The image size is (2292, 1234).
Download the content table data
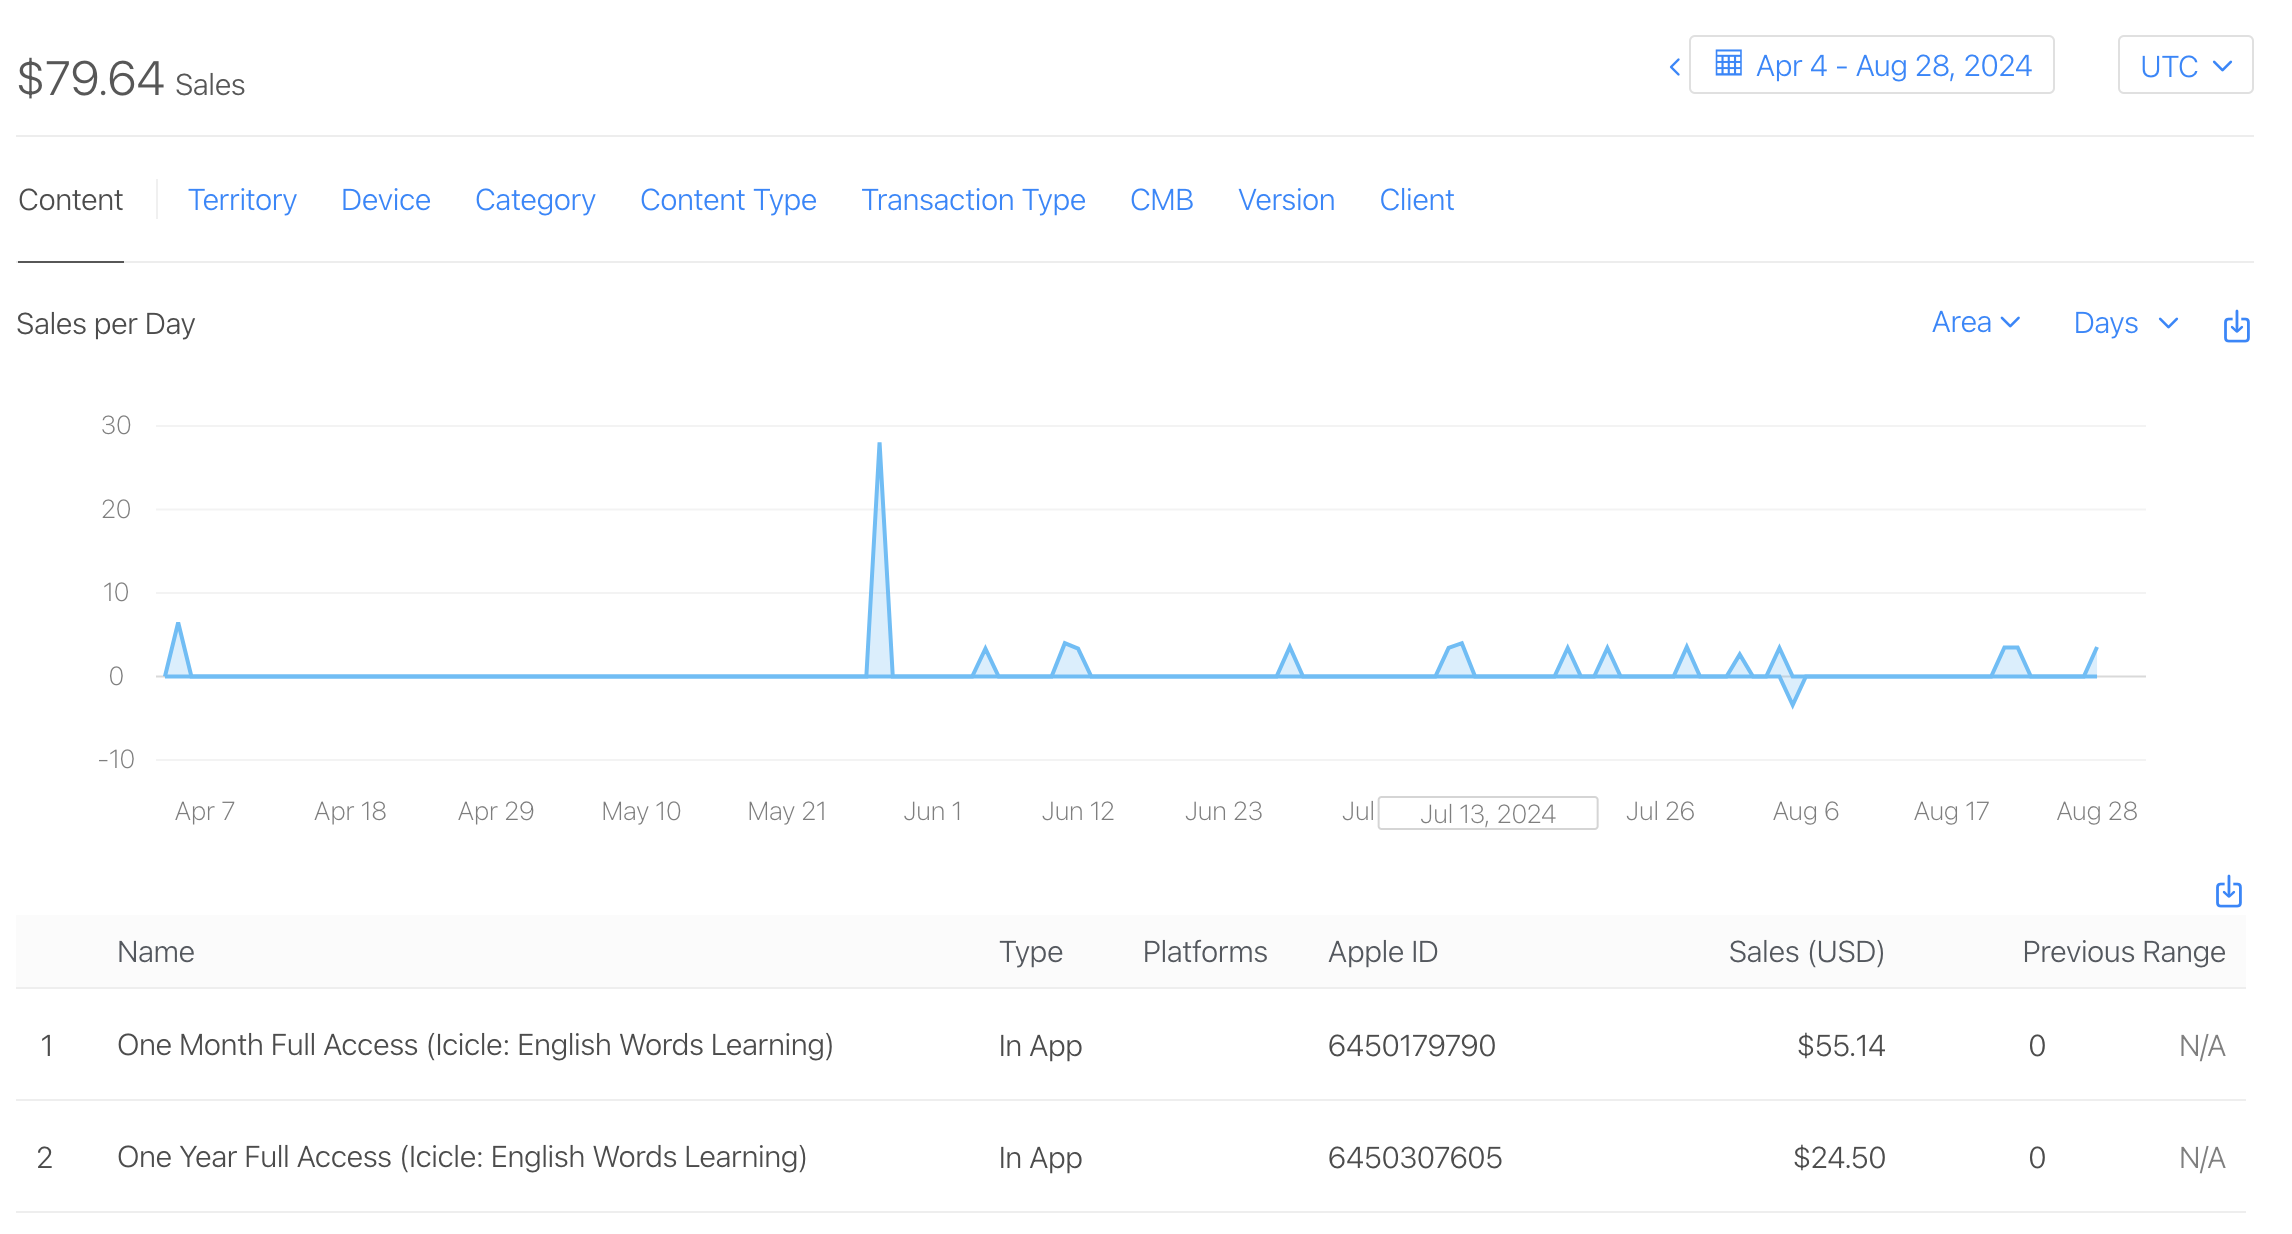(x=2228, y=891)
